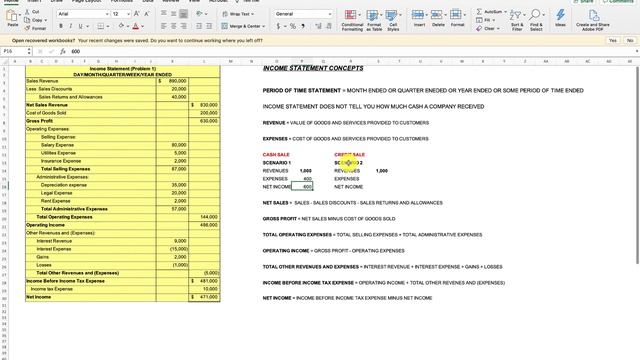The width and height of the screenshot is (640, 360).
Task: Open Format as Table gallery
Action: point(373,20)
